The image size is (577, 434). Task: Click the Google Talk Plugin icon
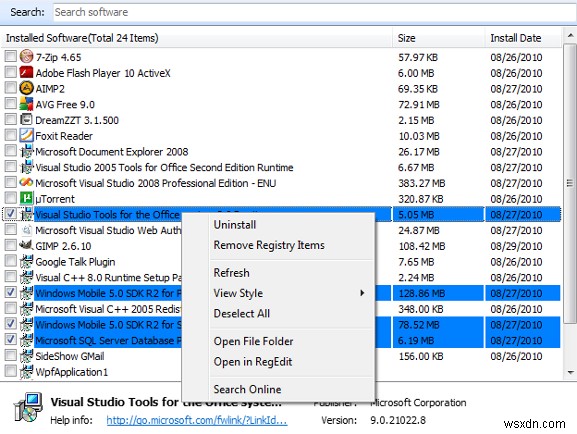pos(26,261)
